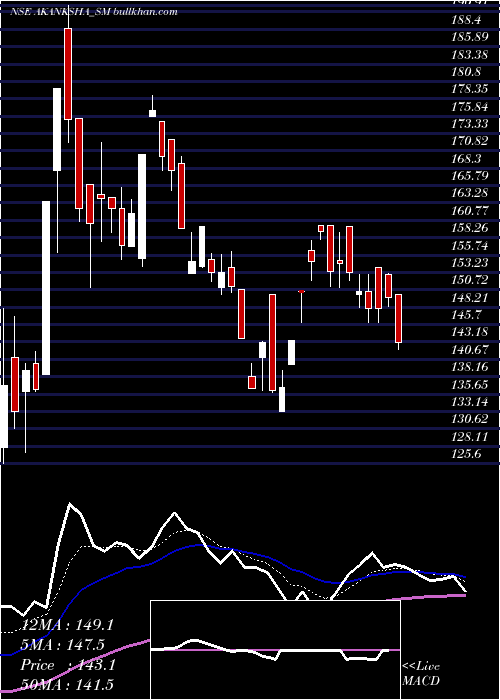
Task: Click the last red candle closing near 143
Action: [398, 318]
